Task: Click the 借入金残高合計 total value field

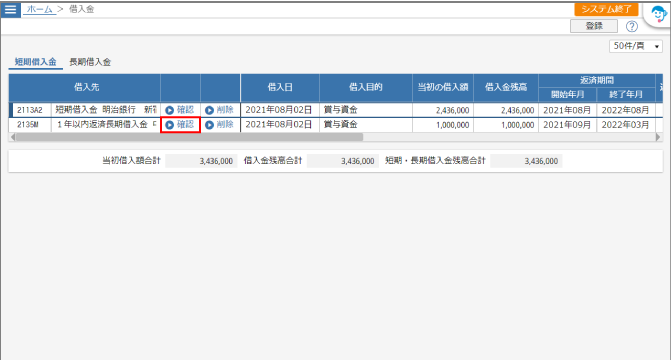Action: coord(343,161)
